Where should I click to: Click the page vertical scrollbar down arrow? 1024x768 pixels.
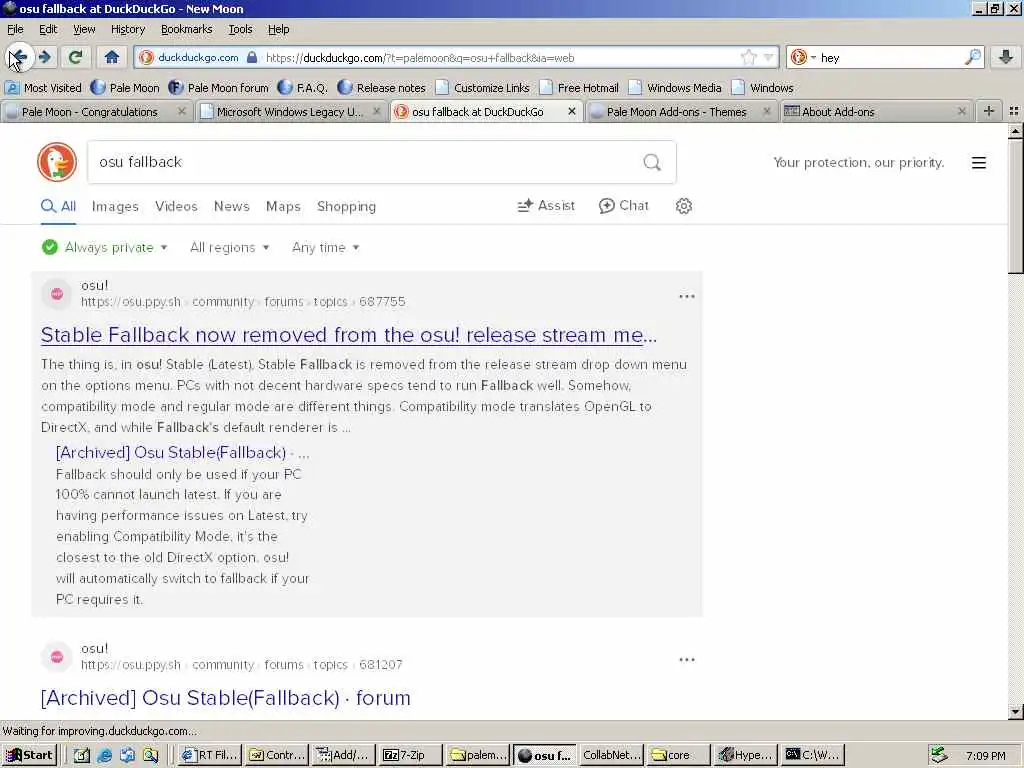point(1015,712)
